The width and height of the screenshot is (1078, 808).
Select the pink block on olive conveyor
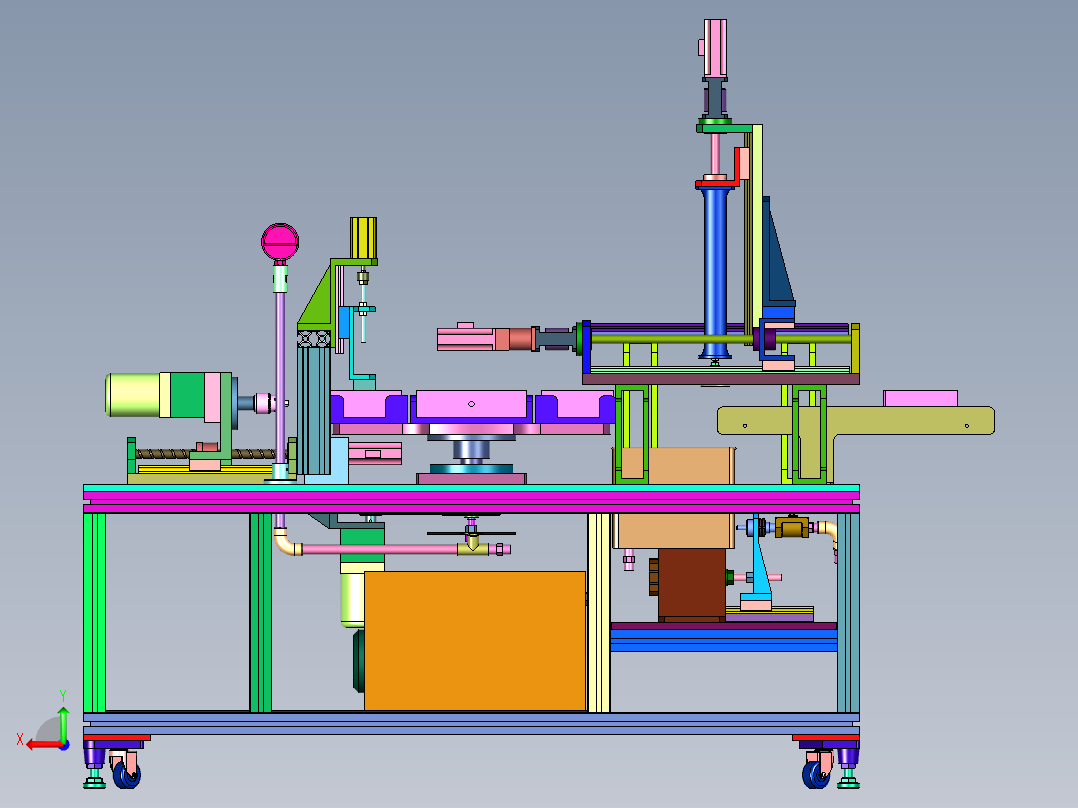[x=920, y=398]
